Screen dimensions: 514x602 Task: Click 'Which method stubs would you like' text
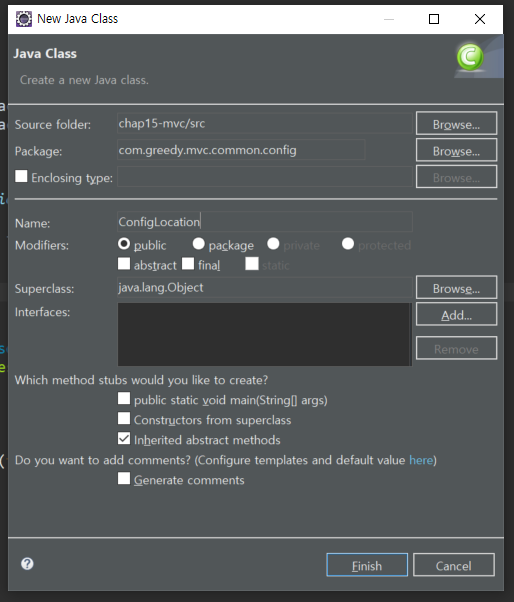click(141, 380)
